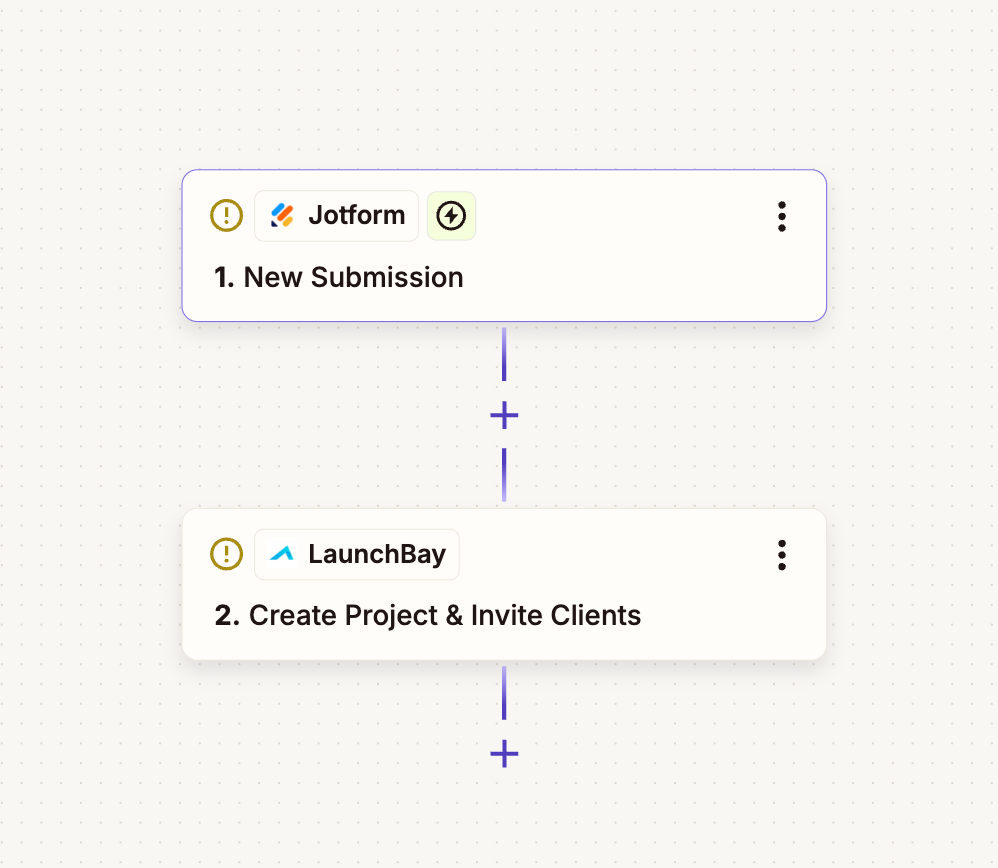Select the Jotform app badge

point(336,216)
